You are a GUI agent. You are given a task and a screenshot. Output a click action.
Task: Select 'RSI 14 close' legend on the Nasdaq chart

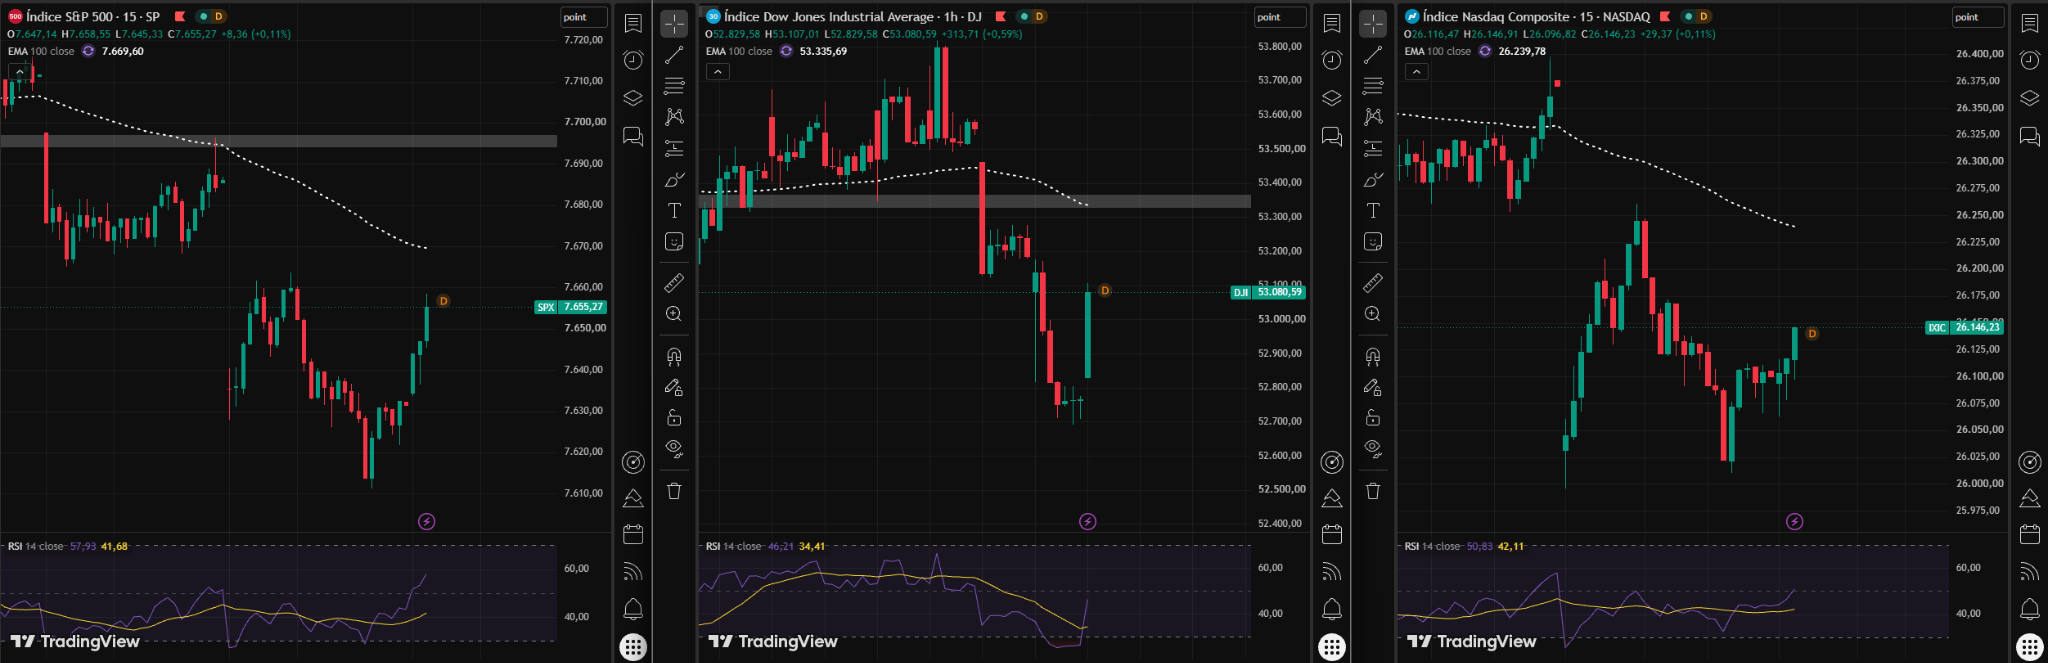pos(1433,546)
